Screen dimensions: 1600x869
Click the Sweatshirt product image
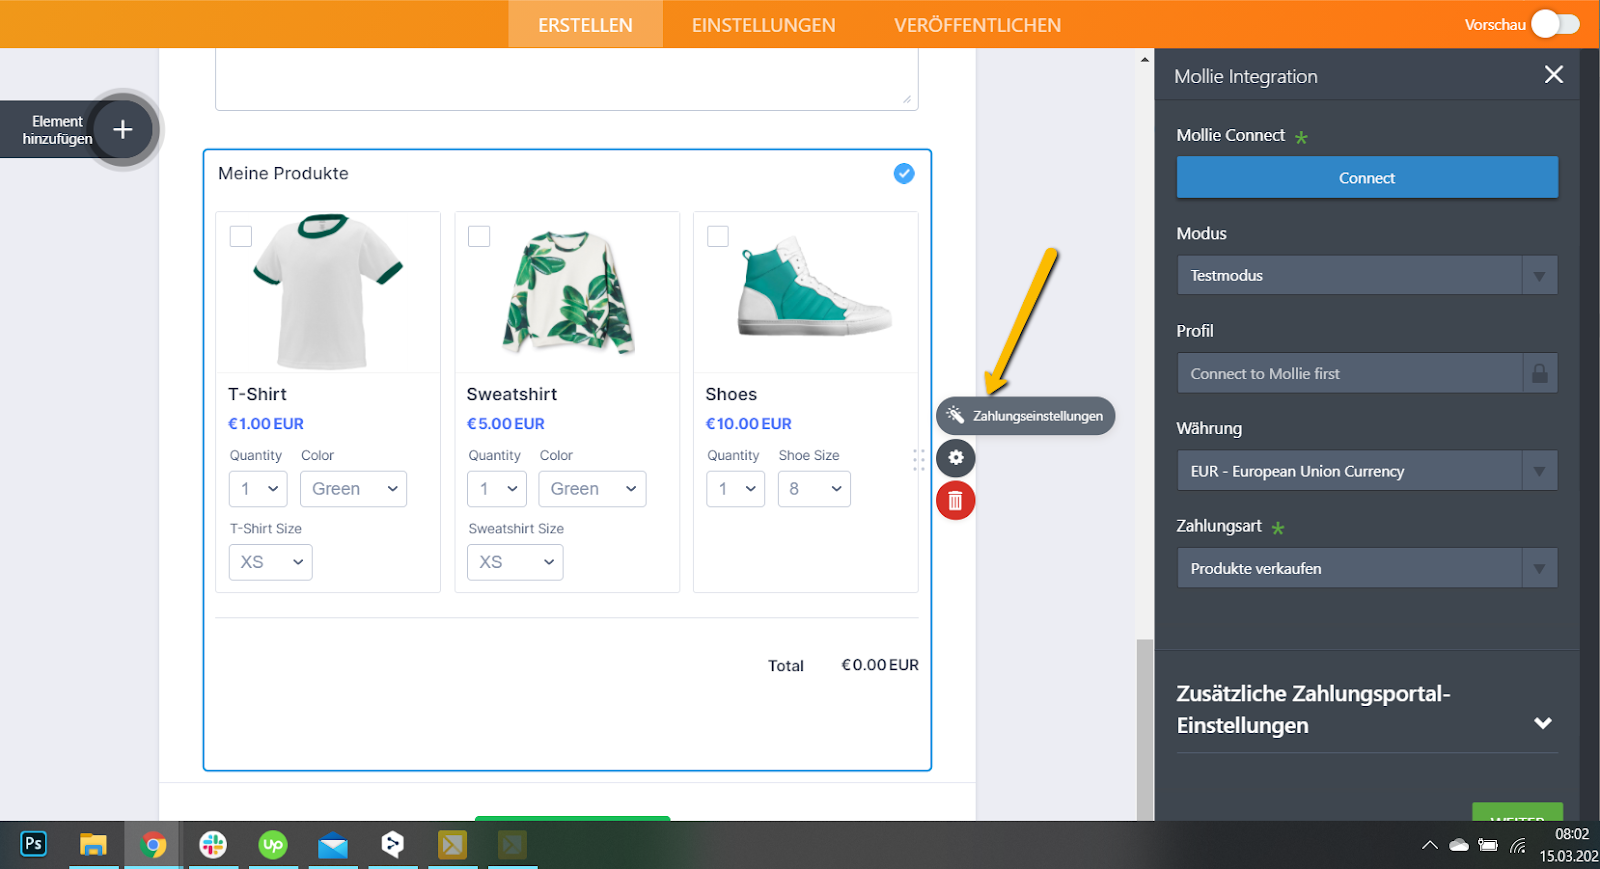coord(567,292)
